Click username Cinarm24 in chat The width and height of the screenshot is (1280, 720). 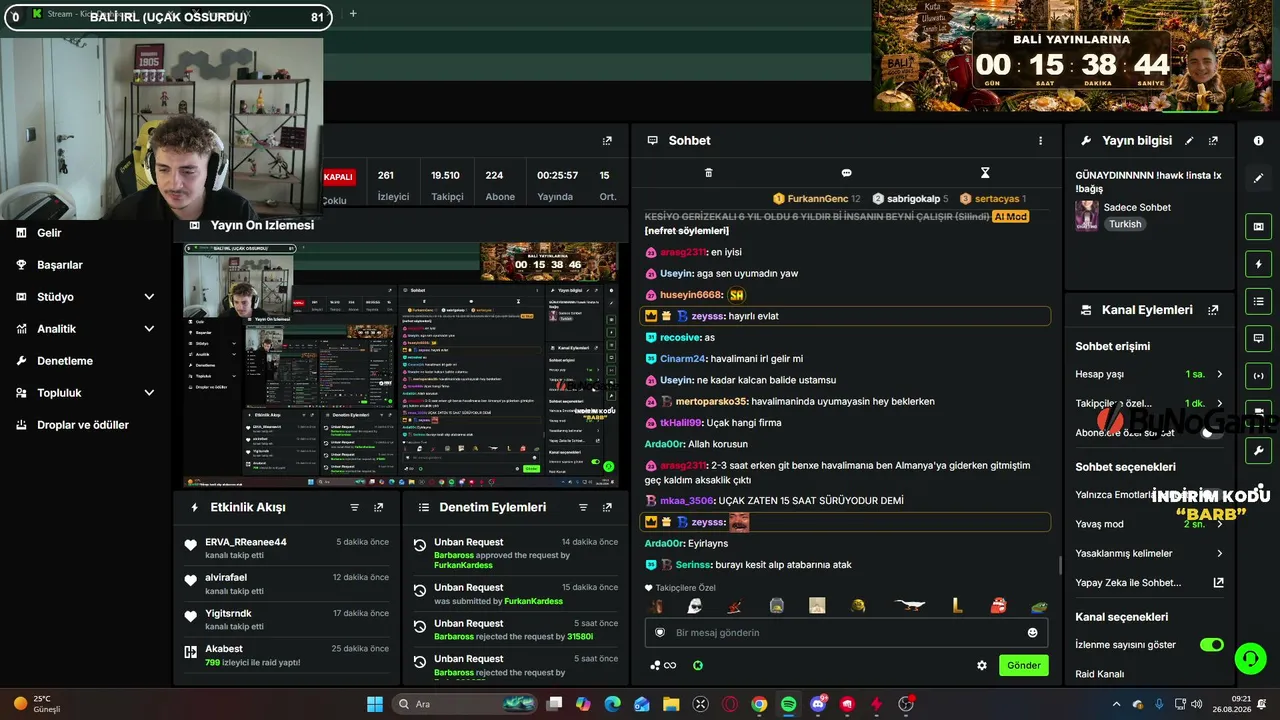click(683, 359)
